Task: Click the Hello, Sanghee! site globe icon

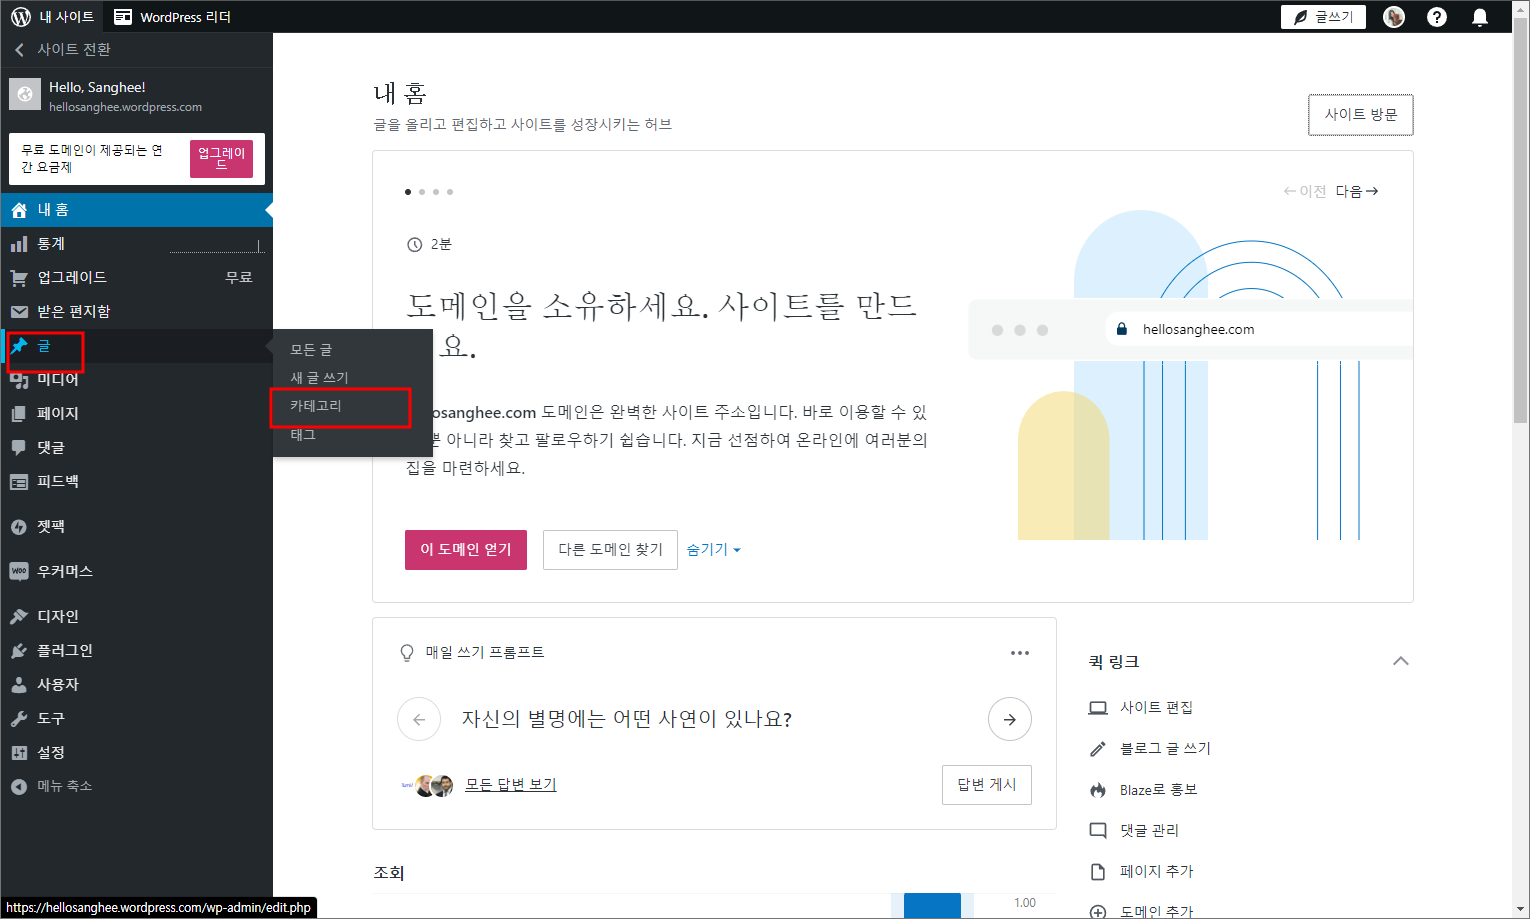Action: pos(25,94)
